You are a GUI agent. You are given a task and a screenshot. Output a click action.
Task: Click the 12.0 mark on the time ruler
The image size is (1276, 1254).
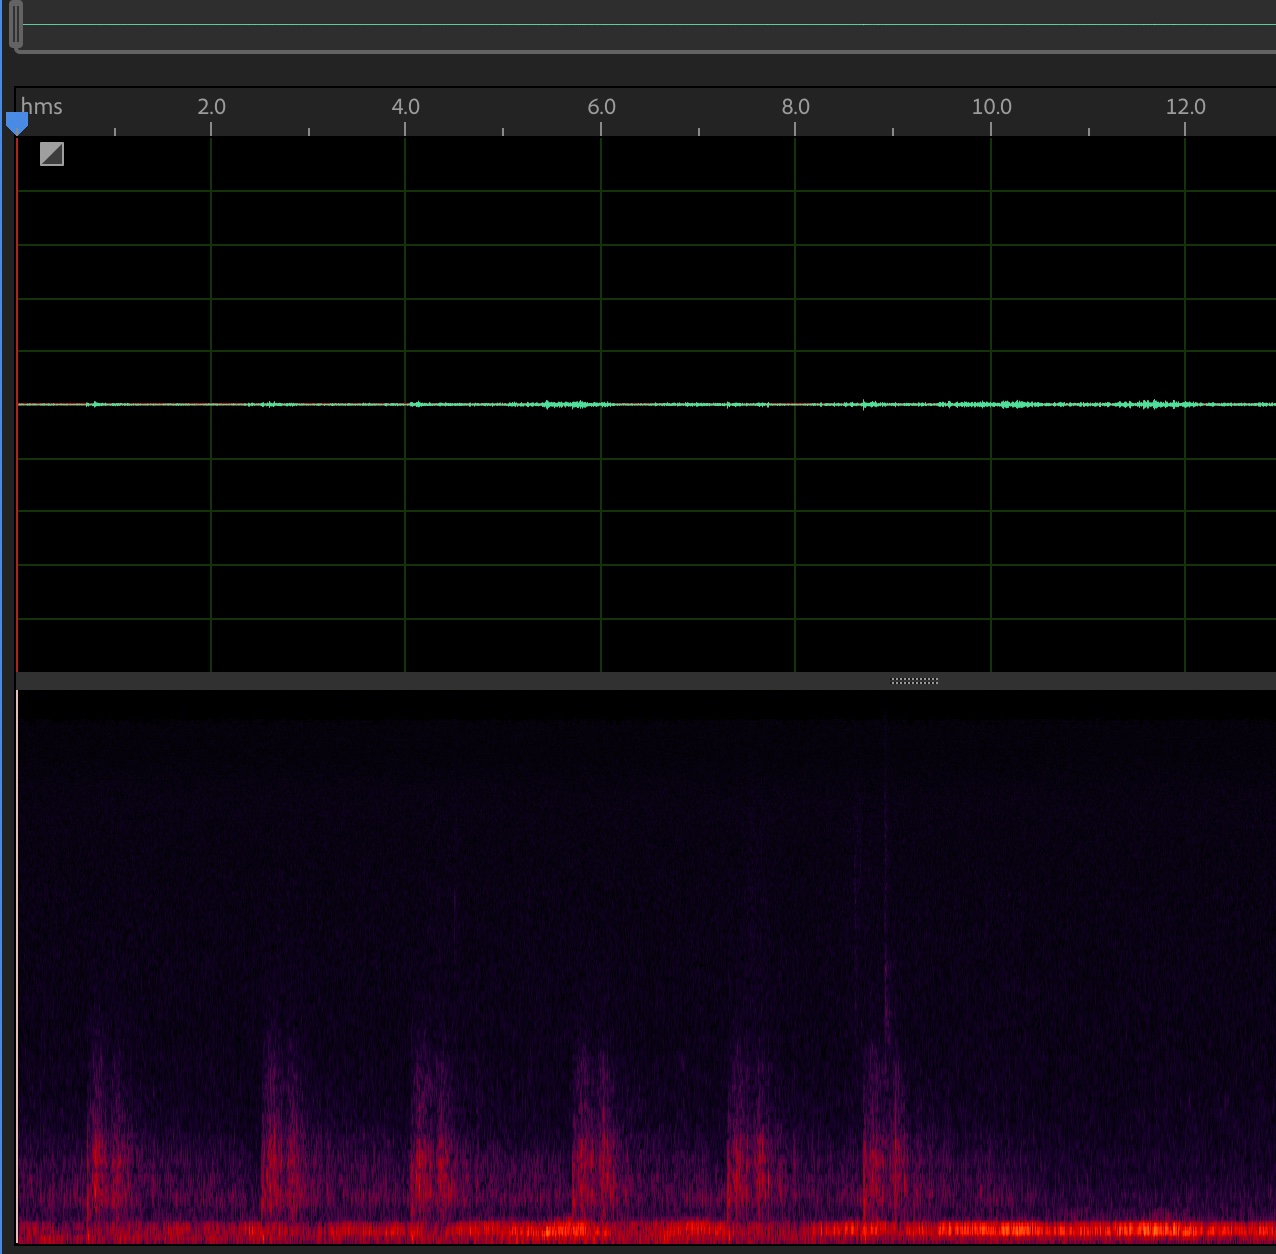(x=1185, y=107)
